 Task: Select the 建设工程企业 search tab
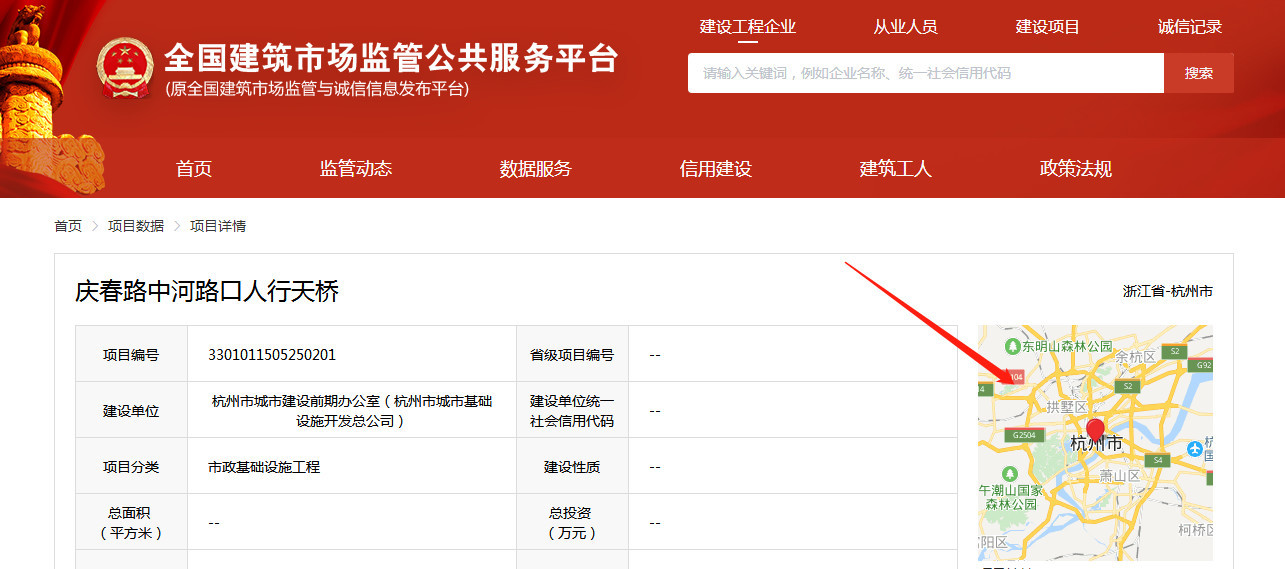(748, 27)
